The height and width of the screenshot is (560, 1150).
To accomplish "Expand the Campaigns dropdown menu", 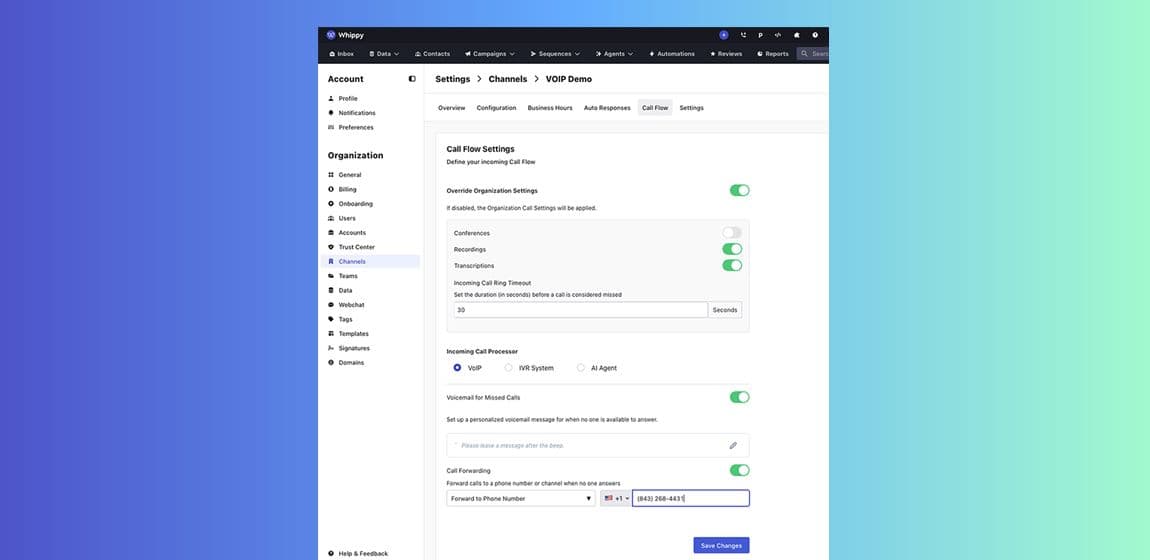I will click(x=490, y=54).
